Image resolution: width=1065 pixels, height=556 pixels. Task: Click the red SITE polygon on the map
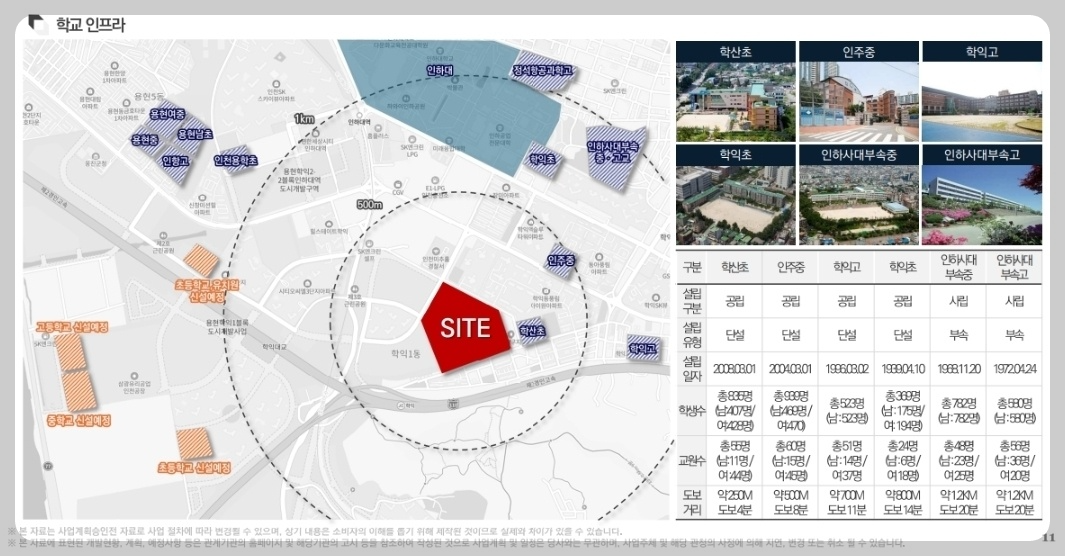click(x=466, y=328)
